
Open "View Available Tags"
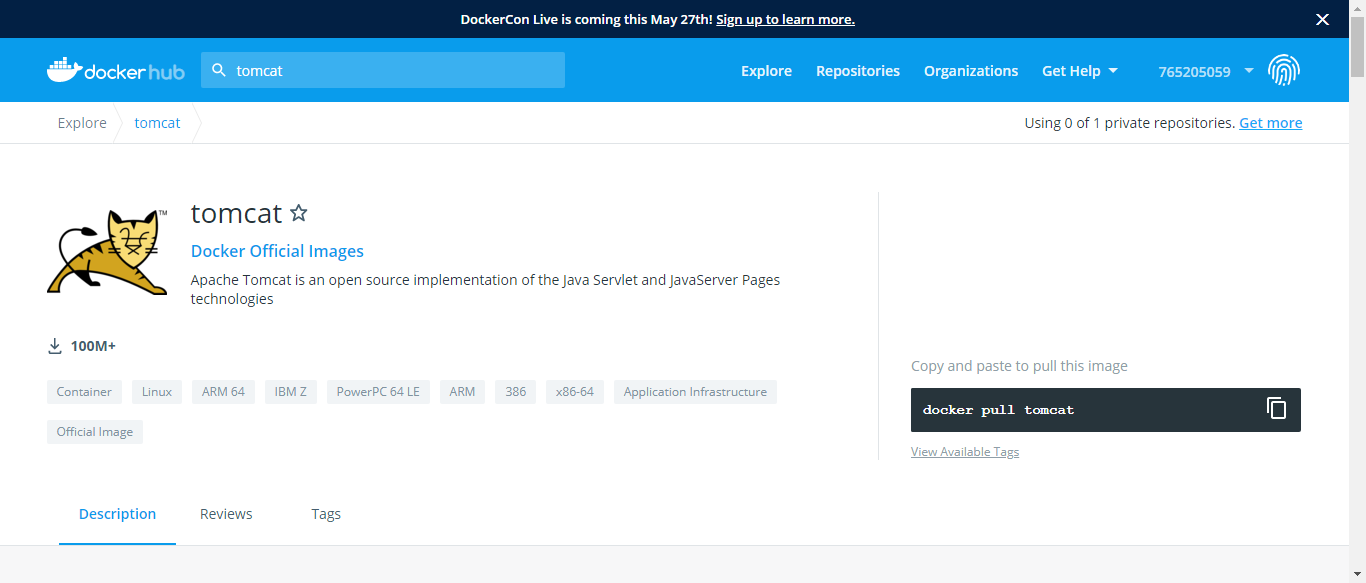point(964,451)
